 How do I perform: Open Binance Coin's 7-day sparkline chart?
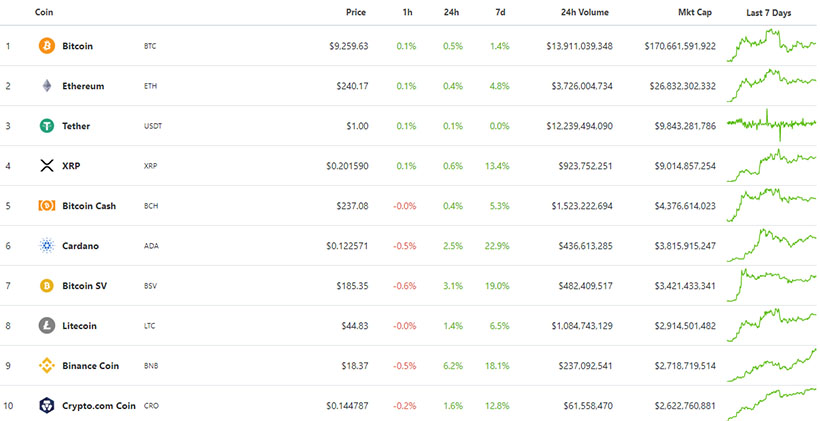771,365
